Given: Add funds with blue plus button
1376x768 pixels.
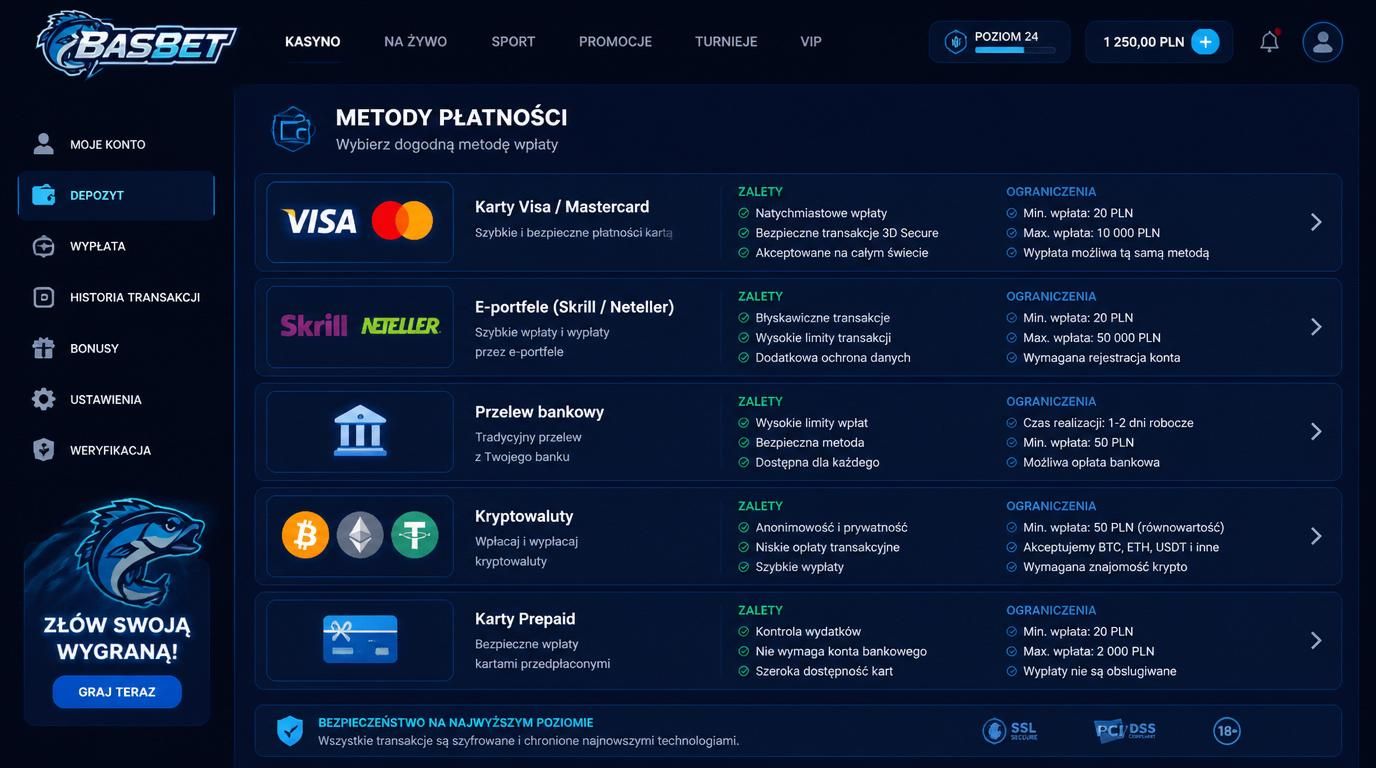Looking at the screenshot, I should pyautogui.click(x=1205, y=42).
